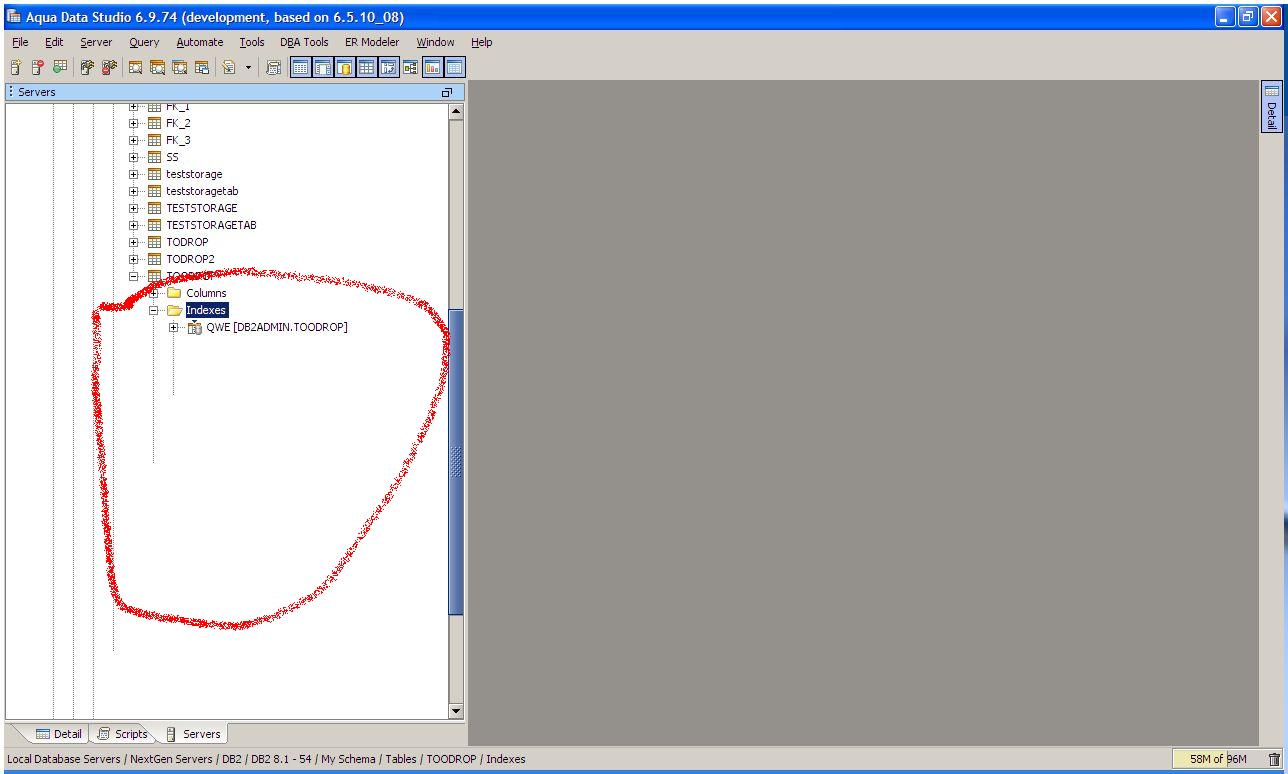Open the Help menu
The height and width of the screenshot is (774, 1288).
[x=481, y=42]
